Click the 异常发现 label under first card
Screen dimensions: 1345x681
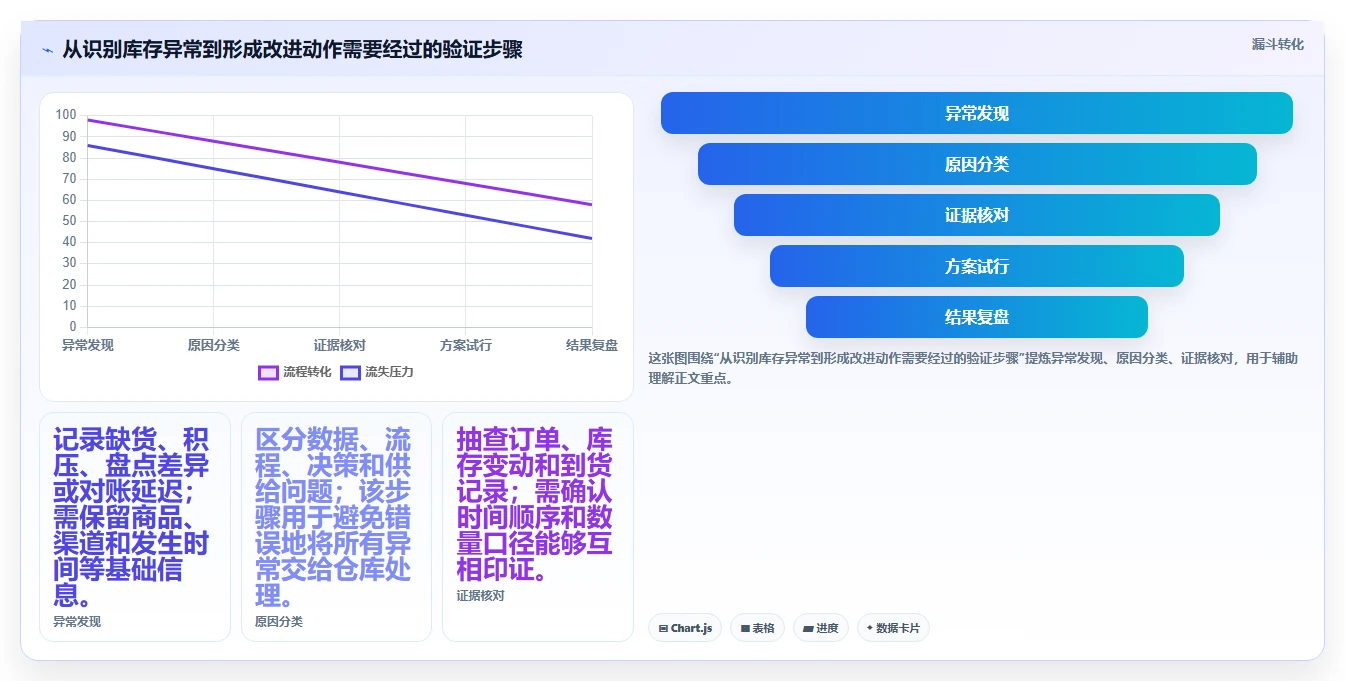click(x=77, y=621)
